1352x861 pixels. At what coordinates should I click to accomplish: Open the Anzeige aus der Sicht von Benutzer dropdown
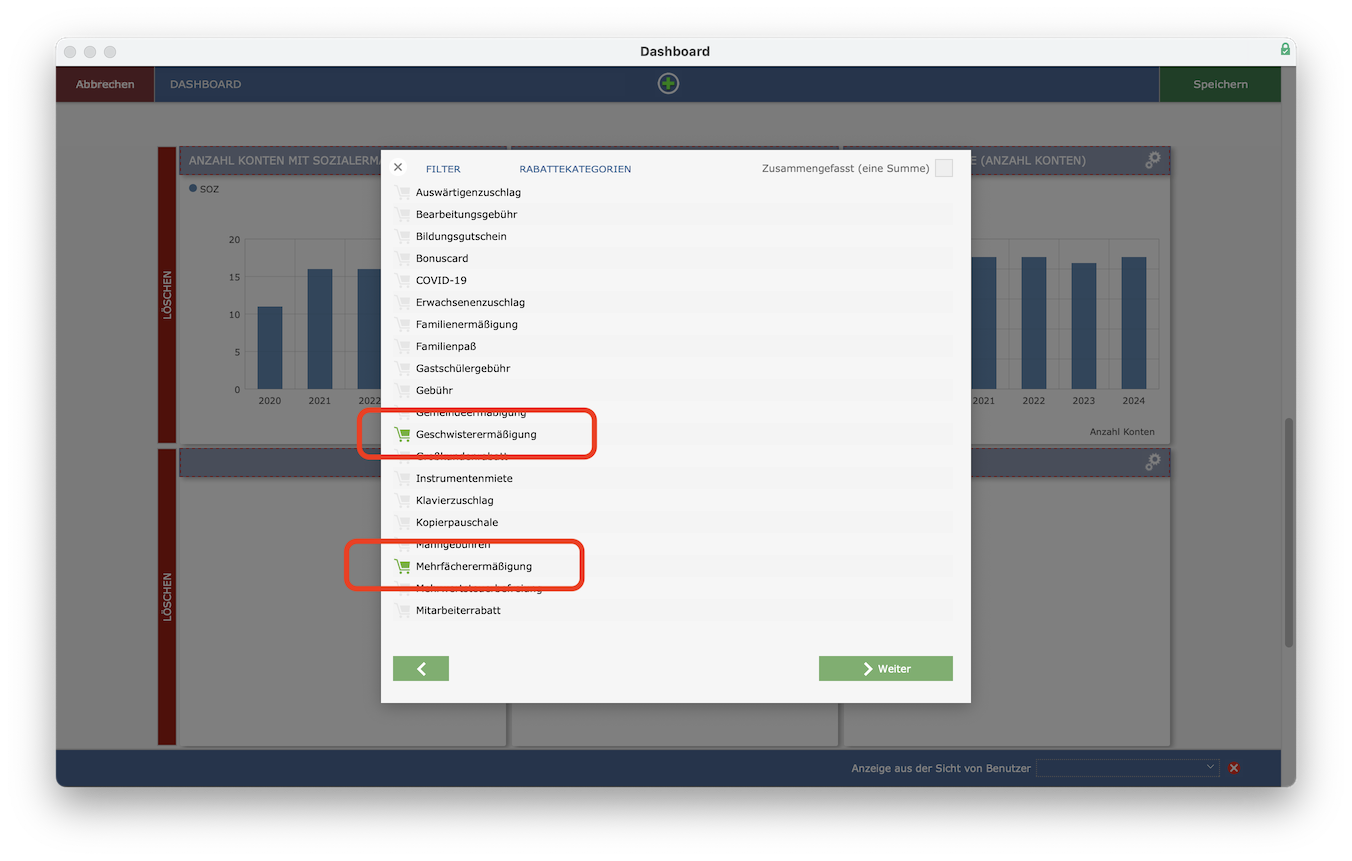(x=1128, y=768)
